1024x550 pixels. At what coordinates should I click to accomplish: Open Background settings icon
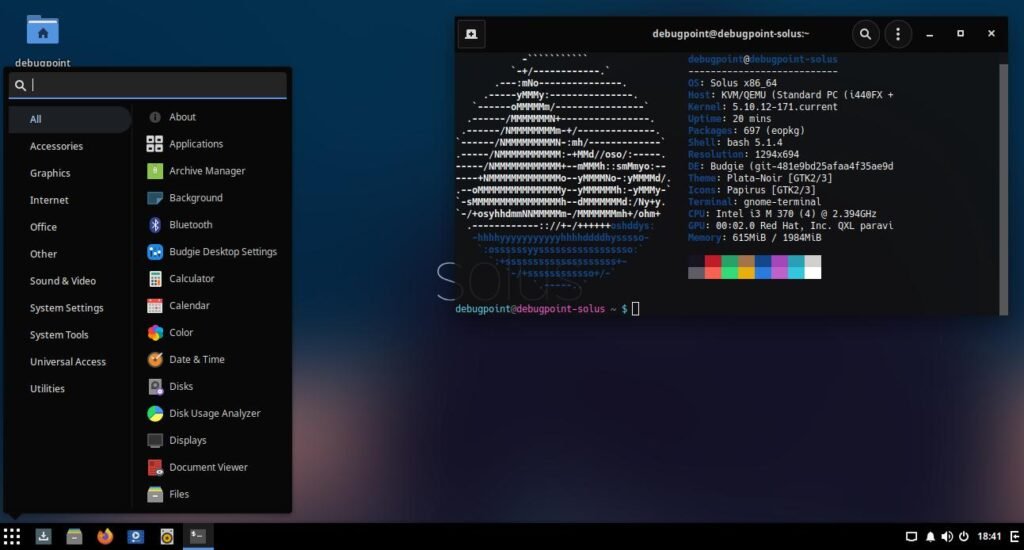pos(155,198)
